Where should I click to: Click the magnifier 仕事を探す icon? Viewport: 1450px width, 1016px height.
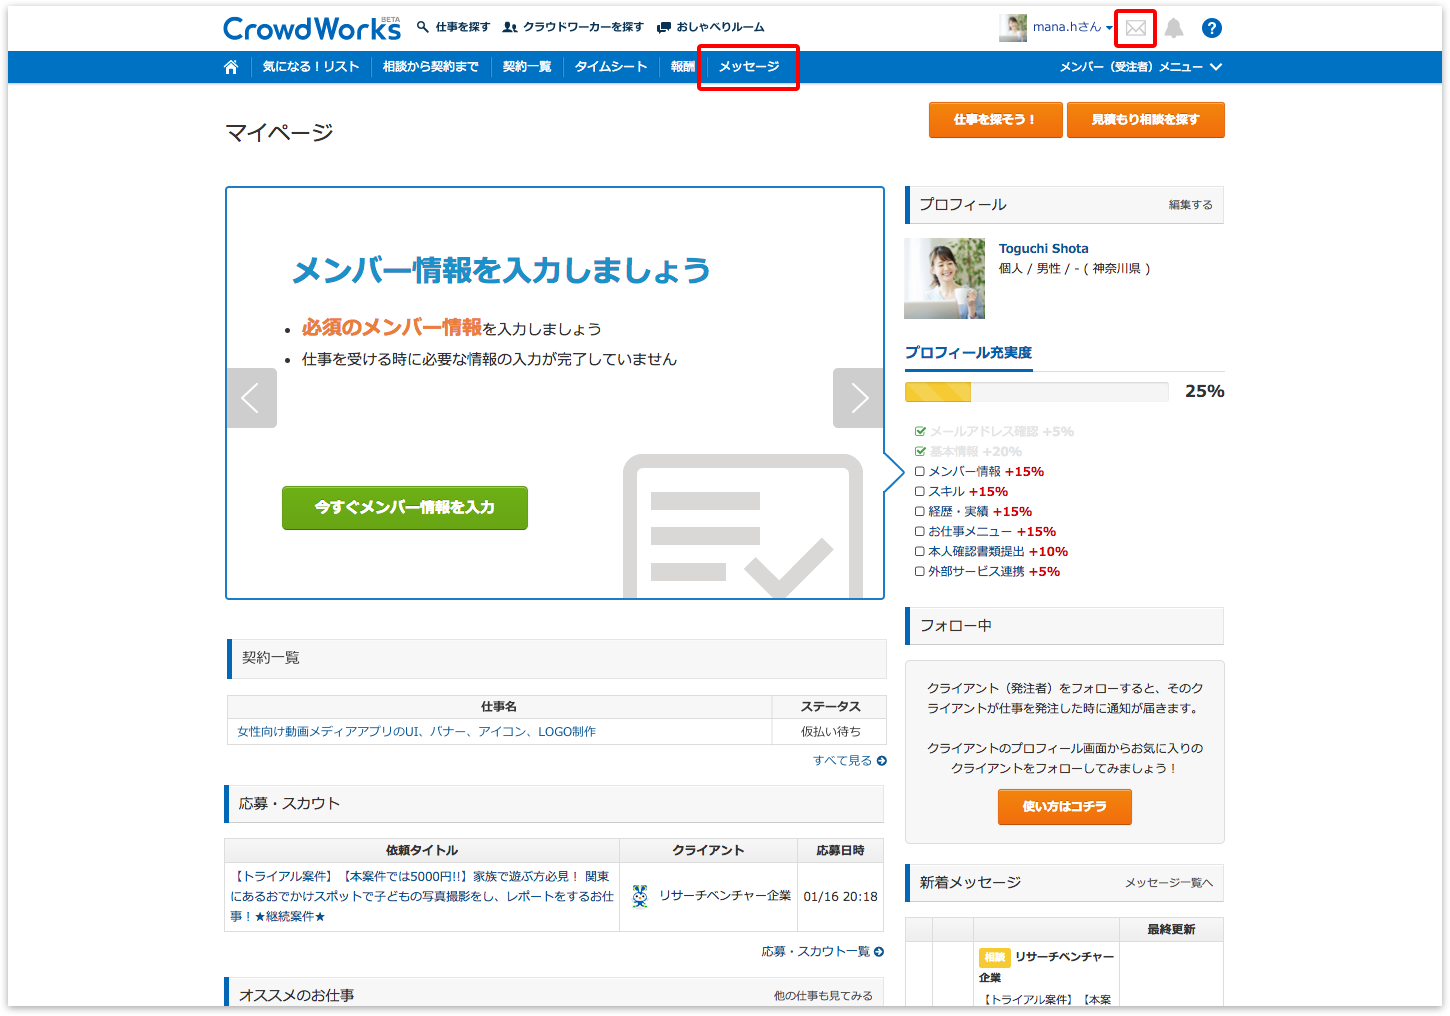point(423,27)
